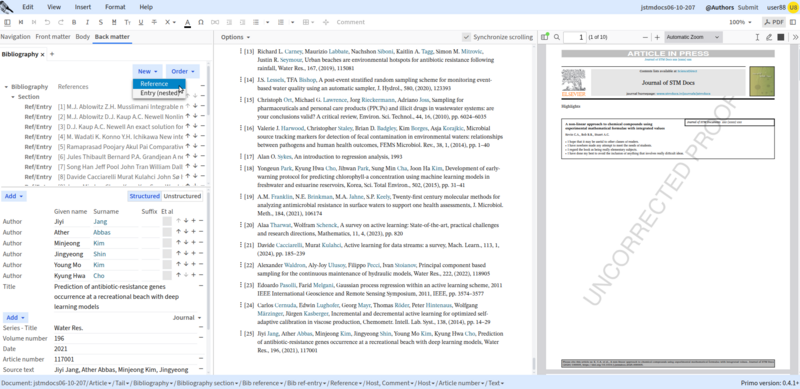Remove the Volume number field
This screenshot has width=800, height=389.
coord(201,338)
